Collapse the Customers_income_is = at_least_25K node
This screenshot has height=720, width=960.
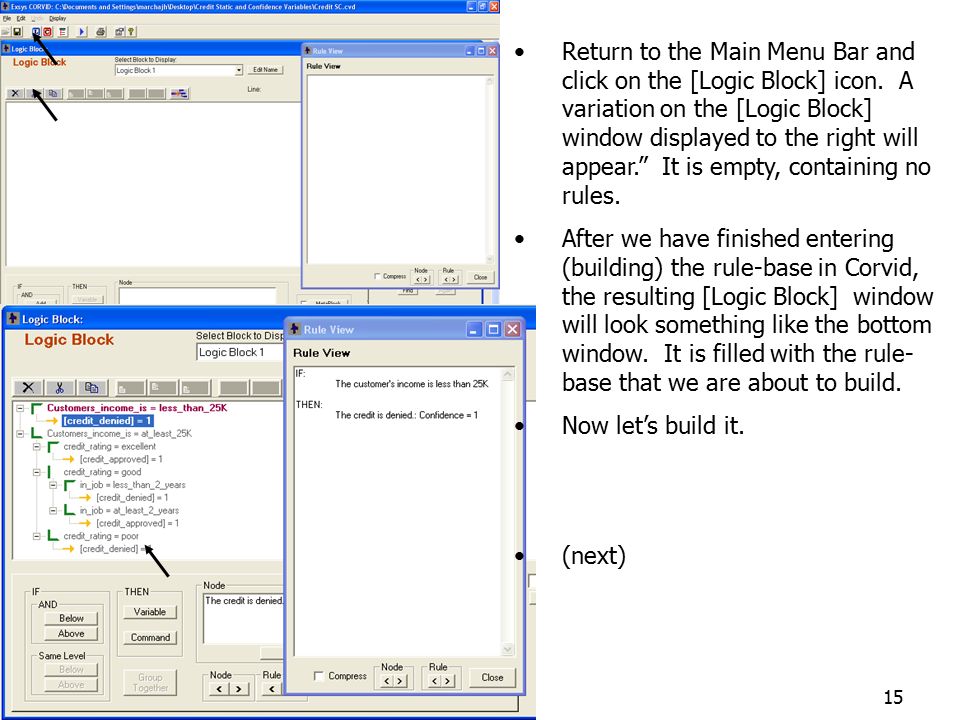point(20,433)
